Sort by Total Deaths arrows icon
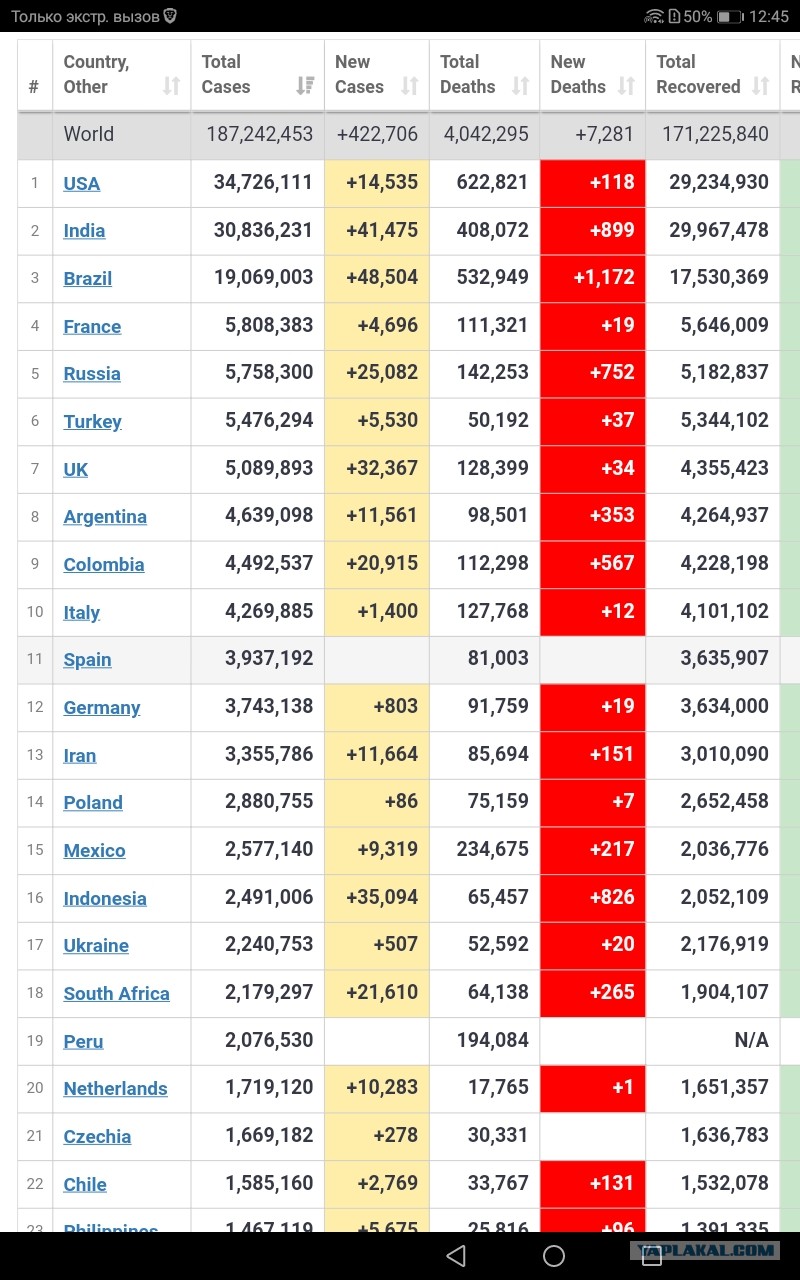The height and width of the screenshot is (1280, 800). point(520,86)
